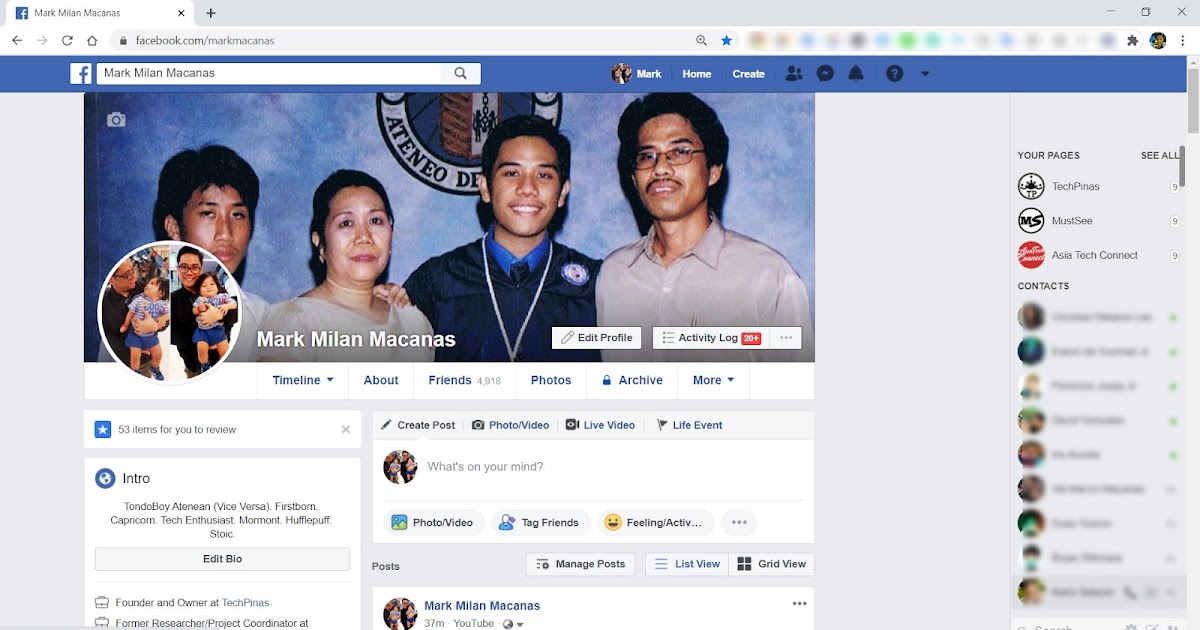Switch posts to Grid View
The width and height of the screenshot is (1200, 630).
point(772,563)
